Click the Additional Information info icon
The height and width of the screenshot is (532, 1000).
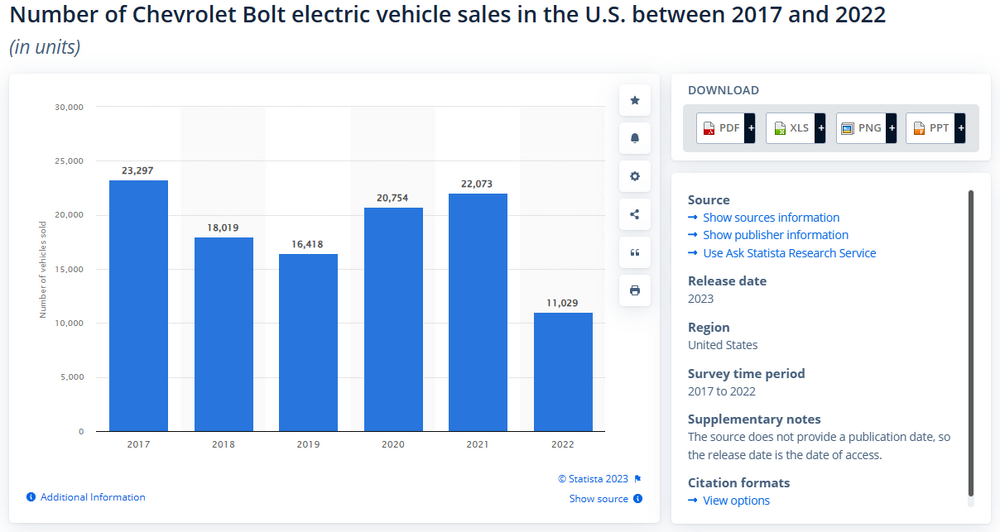(x=31, y=497)
